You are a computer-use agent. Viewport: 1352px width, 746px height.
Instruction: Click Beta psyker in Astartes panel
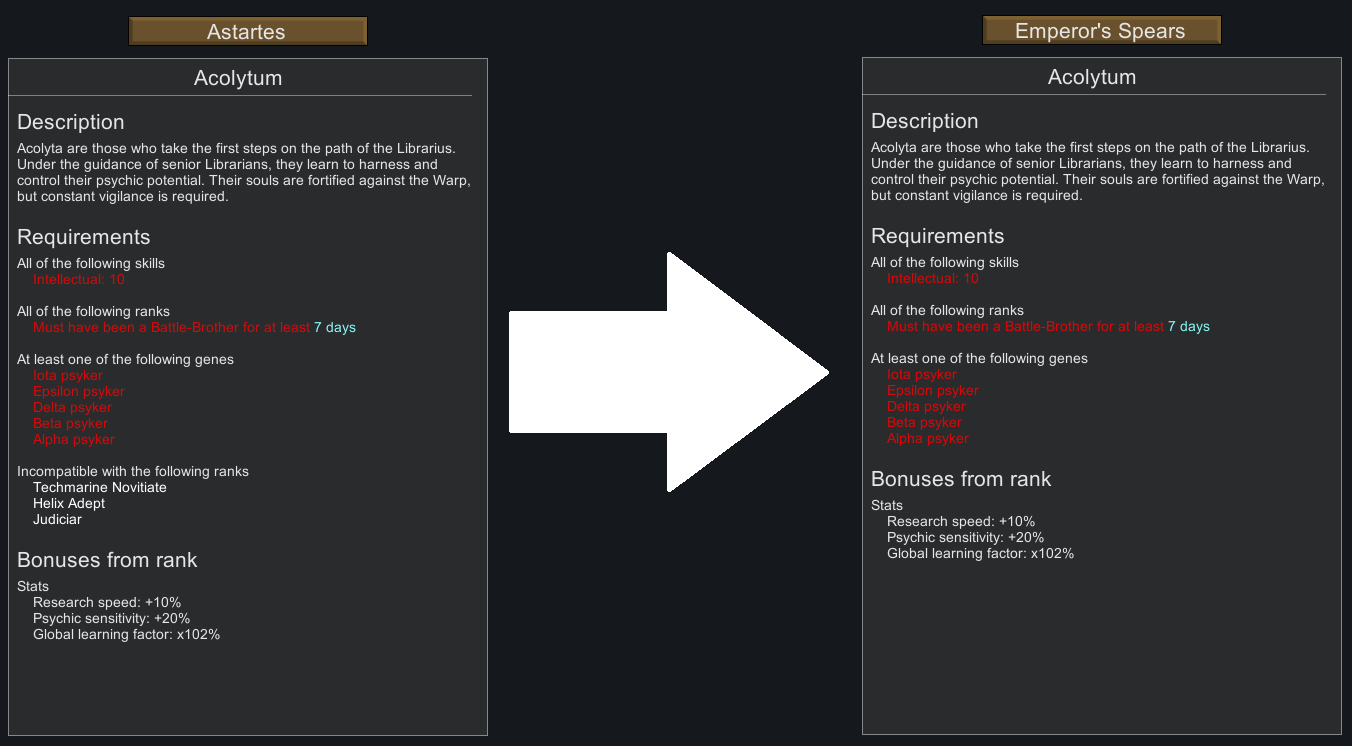click(x=70, y=424)
